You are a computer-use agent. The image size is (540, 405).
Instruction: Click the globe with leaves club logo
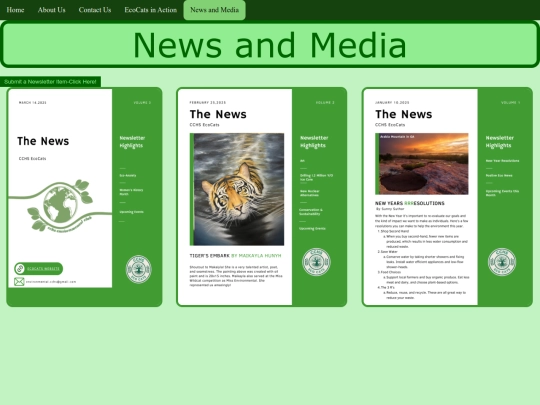(x=60, y=206)
